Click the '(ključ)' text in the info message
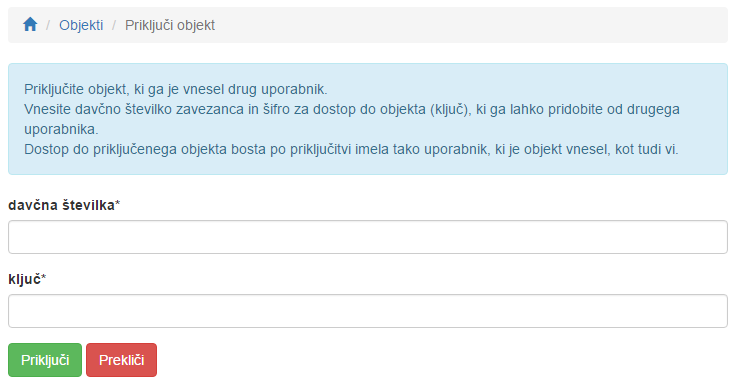Viewport: 739px width, 390px height. click(451, 109)
